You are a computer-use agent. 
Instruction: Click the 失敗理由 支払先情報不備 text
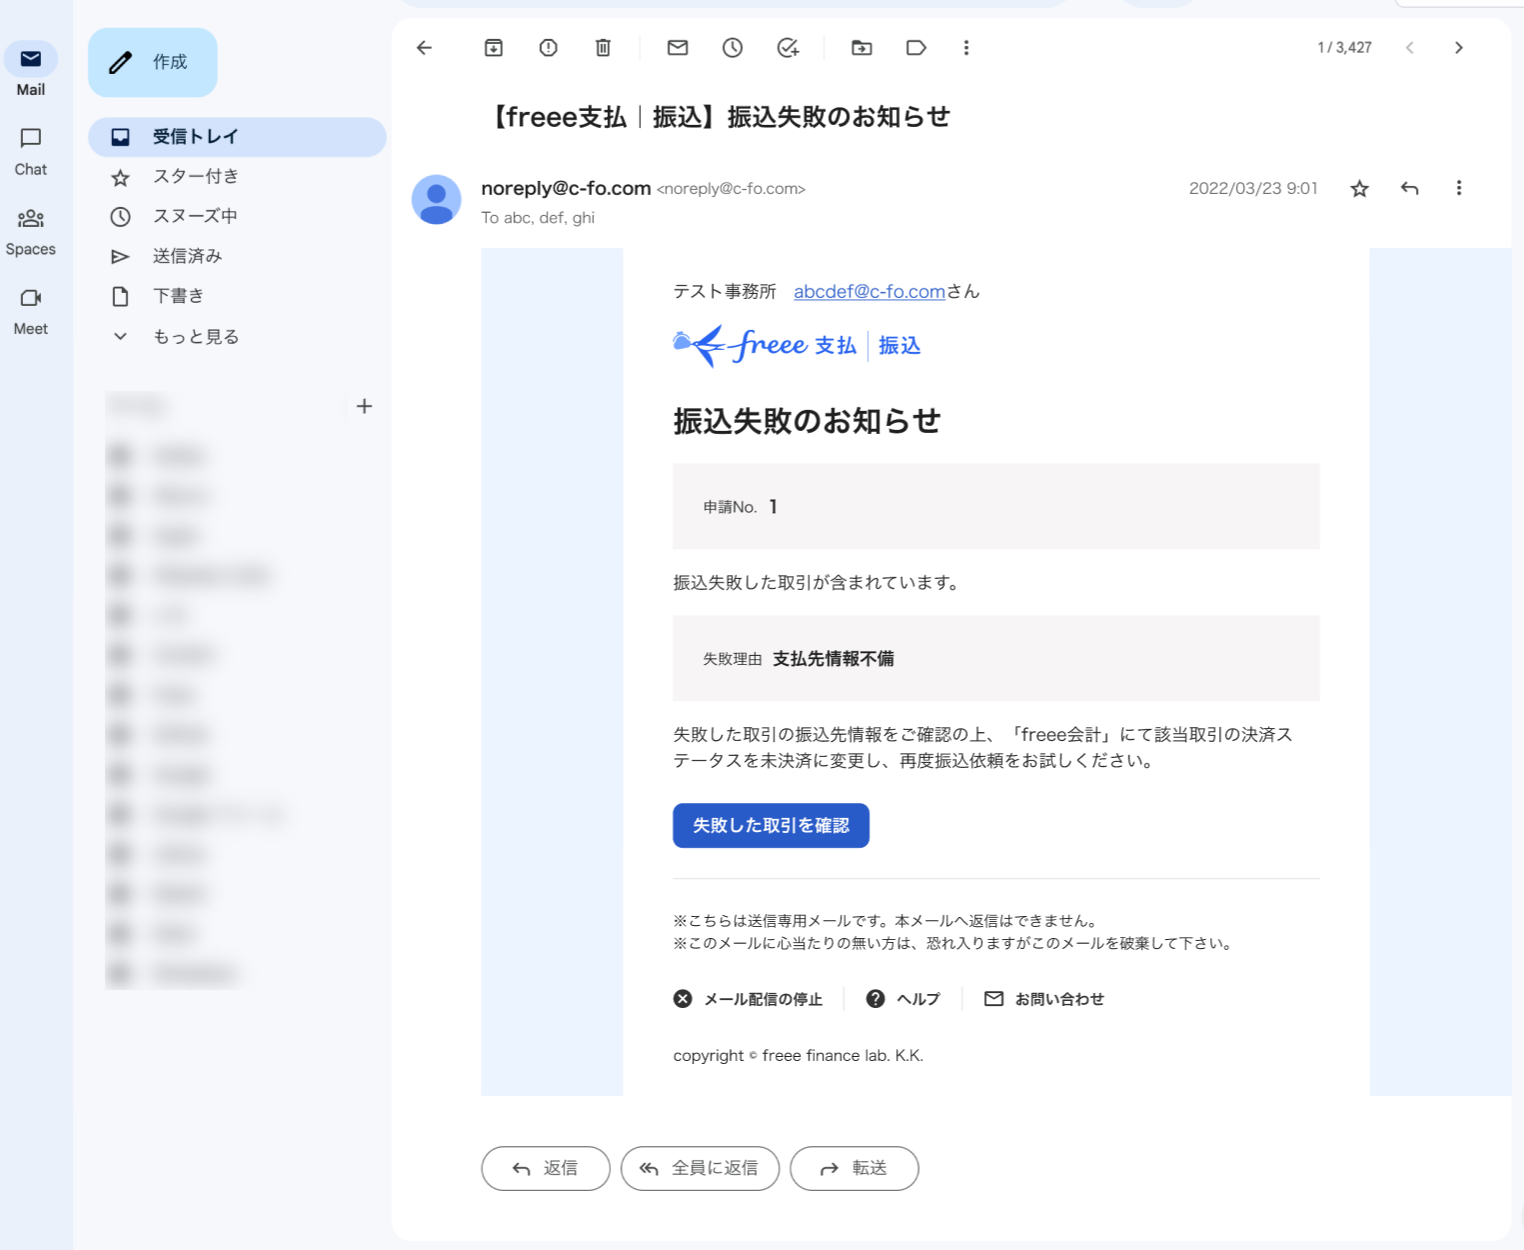click(798, 659)
